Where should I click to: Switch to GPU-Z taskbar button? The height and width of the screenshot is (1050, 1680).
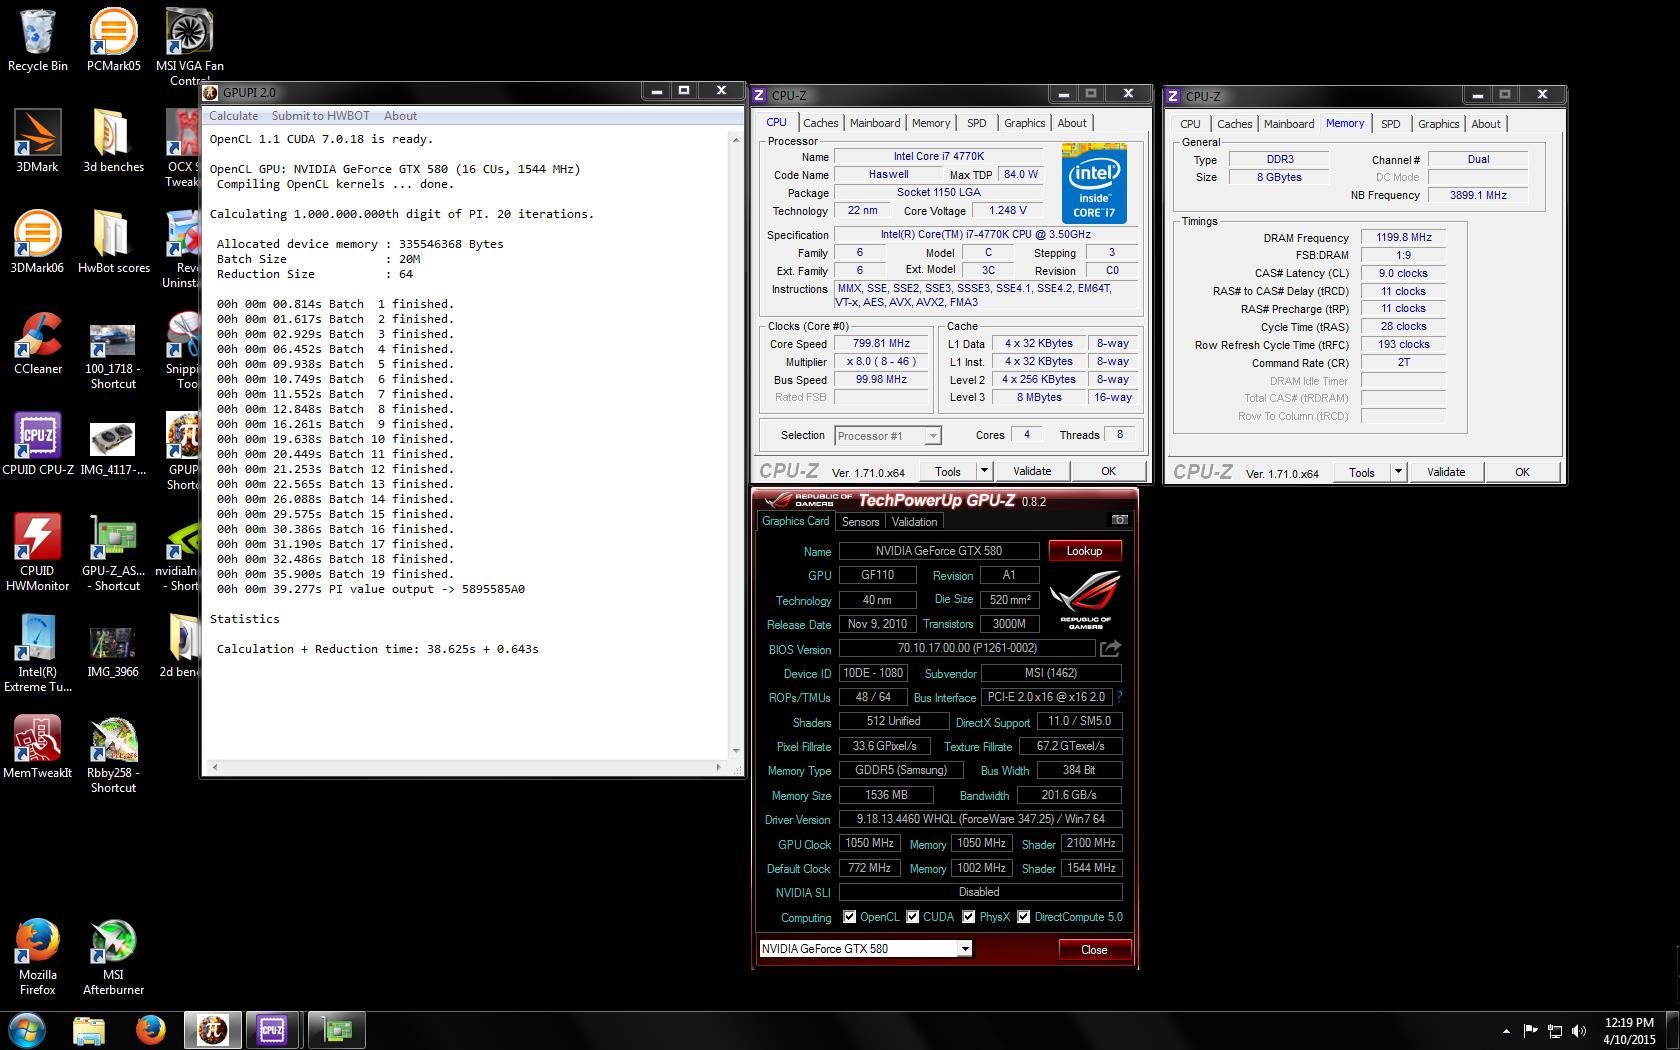click(x=336, y=1029)
